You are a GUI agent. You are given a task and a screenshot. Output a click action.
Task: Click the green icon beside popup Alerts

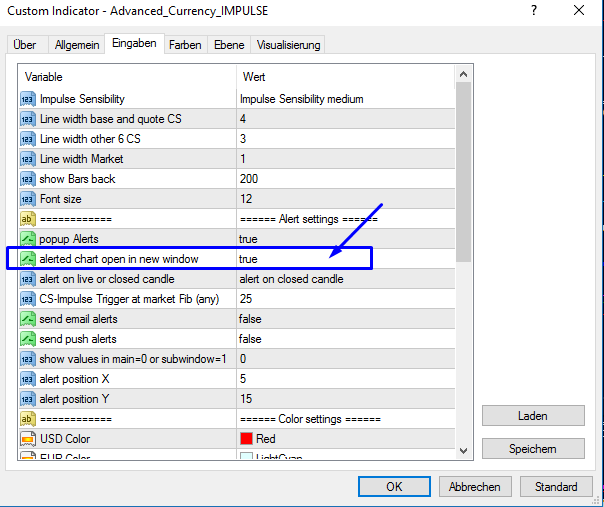click(28, 239)
